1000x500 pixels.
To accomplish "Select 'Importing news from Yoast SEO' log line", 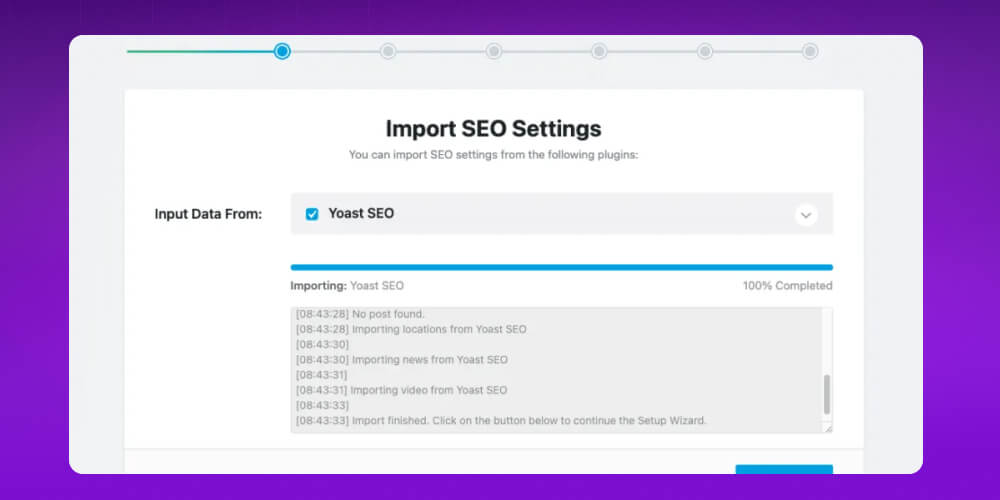I will click(402, 360).
